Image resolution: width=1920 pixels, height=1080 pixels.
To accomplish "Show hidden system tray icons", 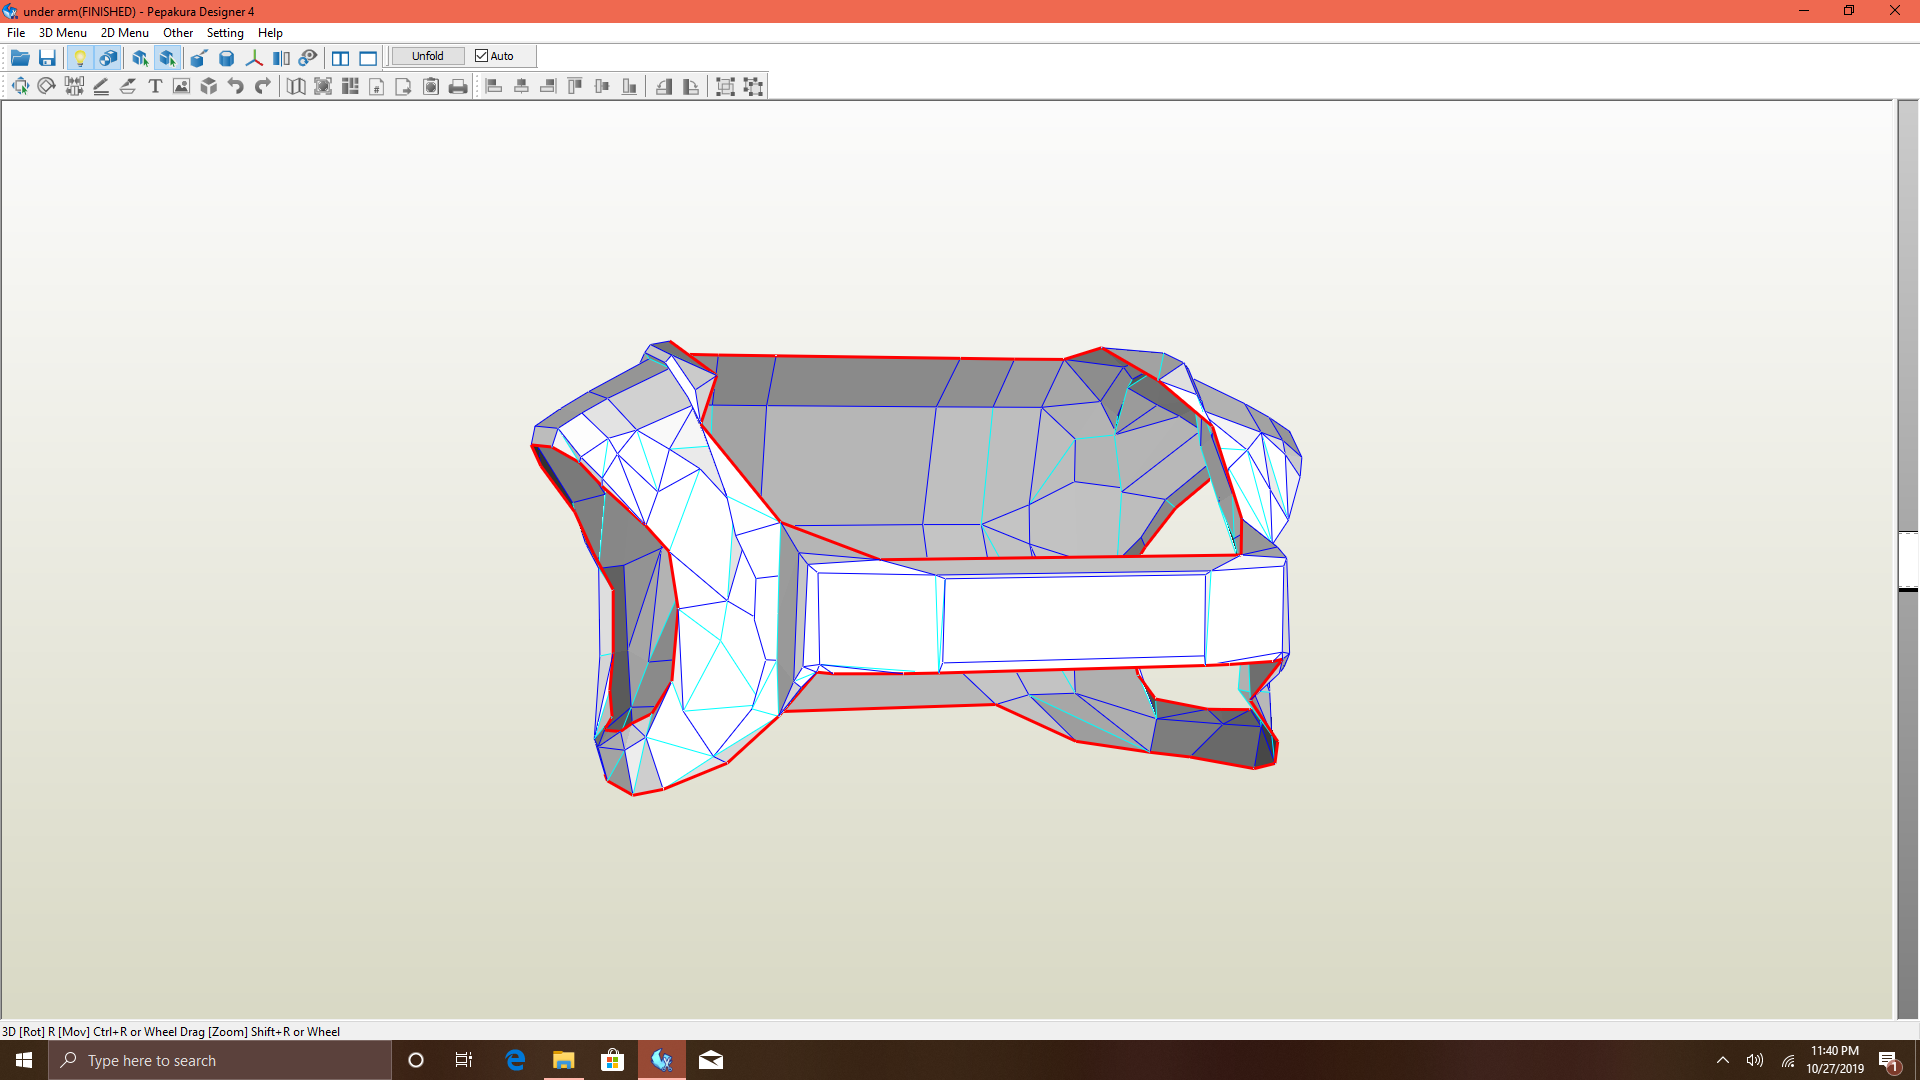I will pos(1722,1060).
